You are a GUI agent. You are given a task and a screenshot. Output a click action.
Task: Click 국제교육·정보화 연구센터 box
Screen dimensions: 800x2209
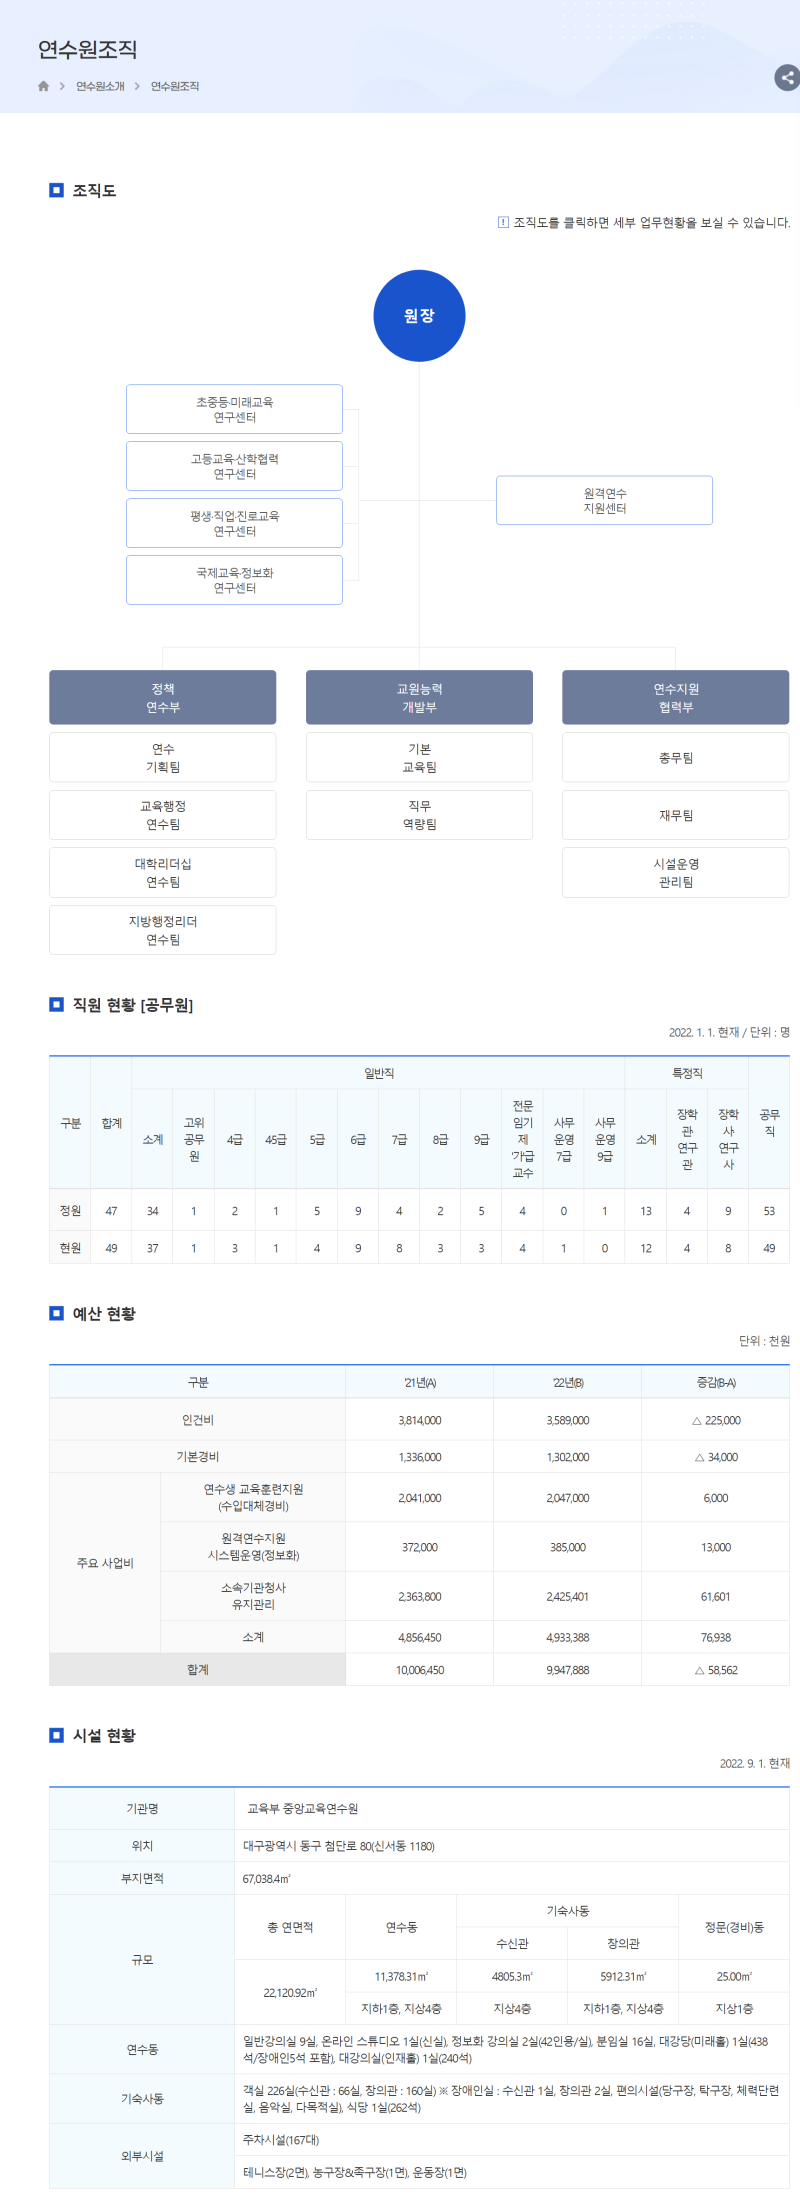pos(234,581)
